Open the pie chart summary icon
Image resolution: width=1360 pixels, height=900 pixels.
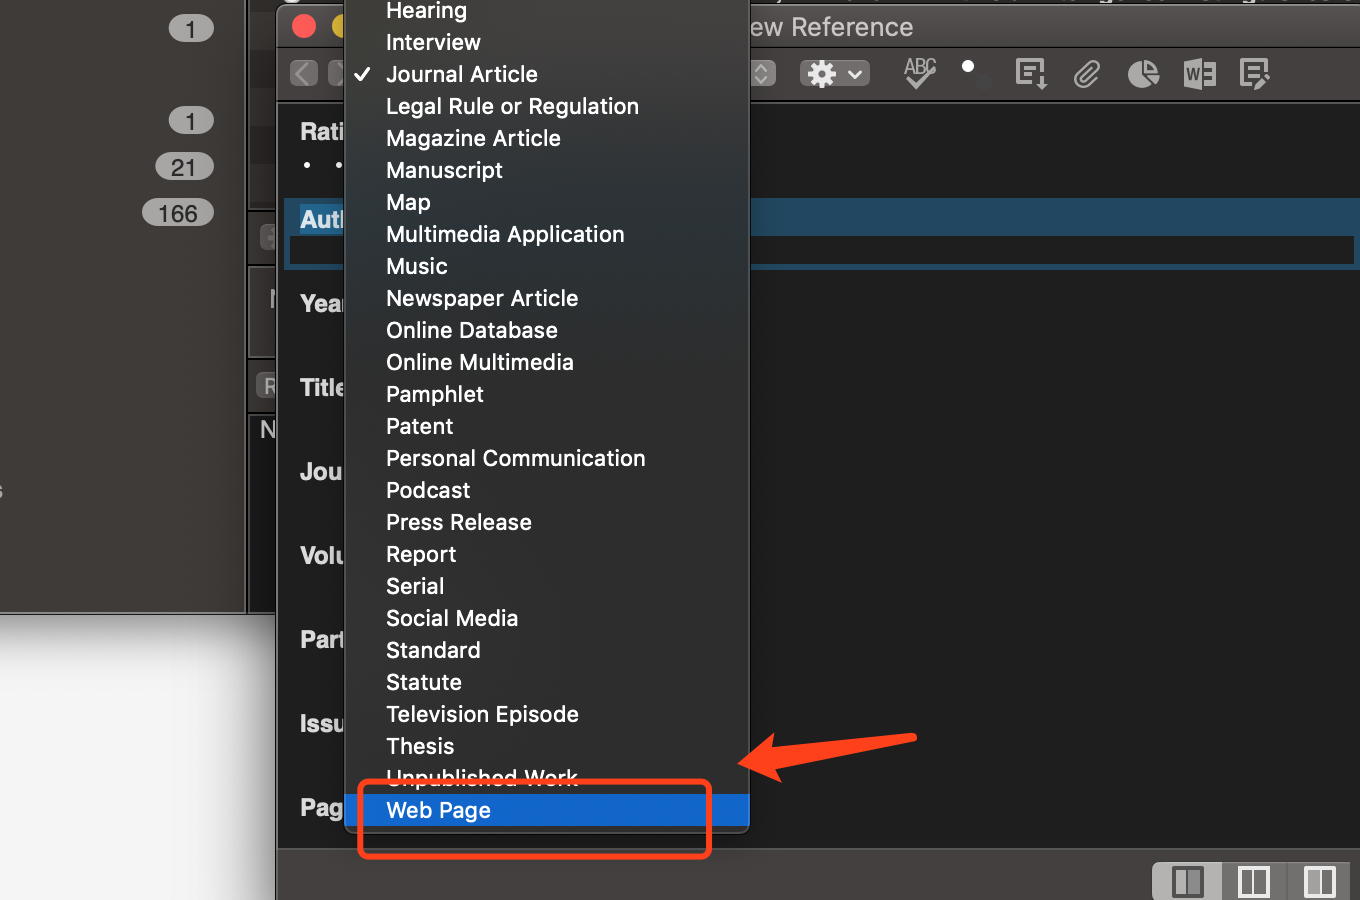[x=1143, y=73]
